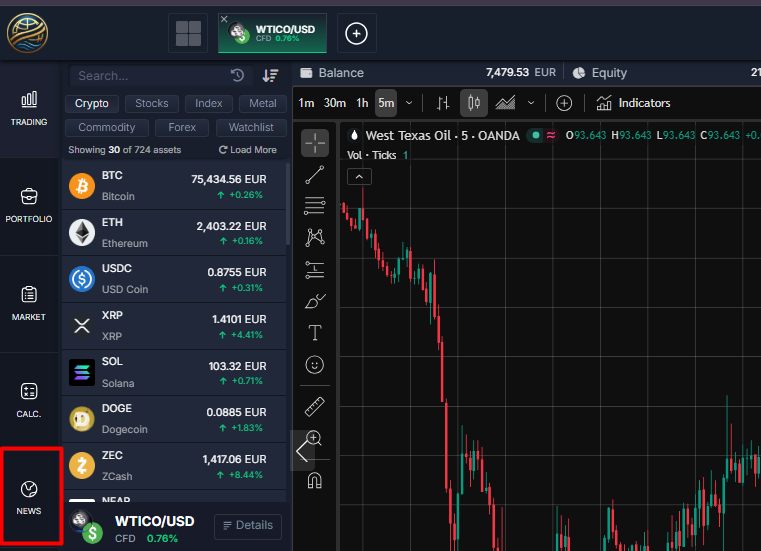The image size is (761, 551).
Task: Click the Balance wallet icon
Action: click(306, 73)
